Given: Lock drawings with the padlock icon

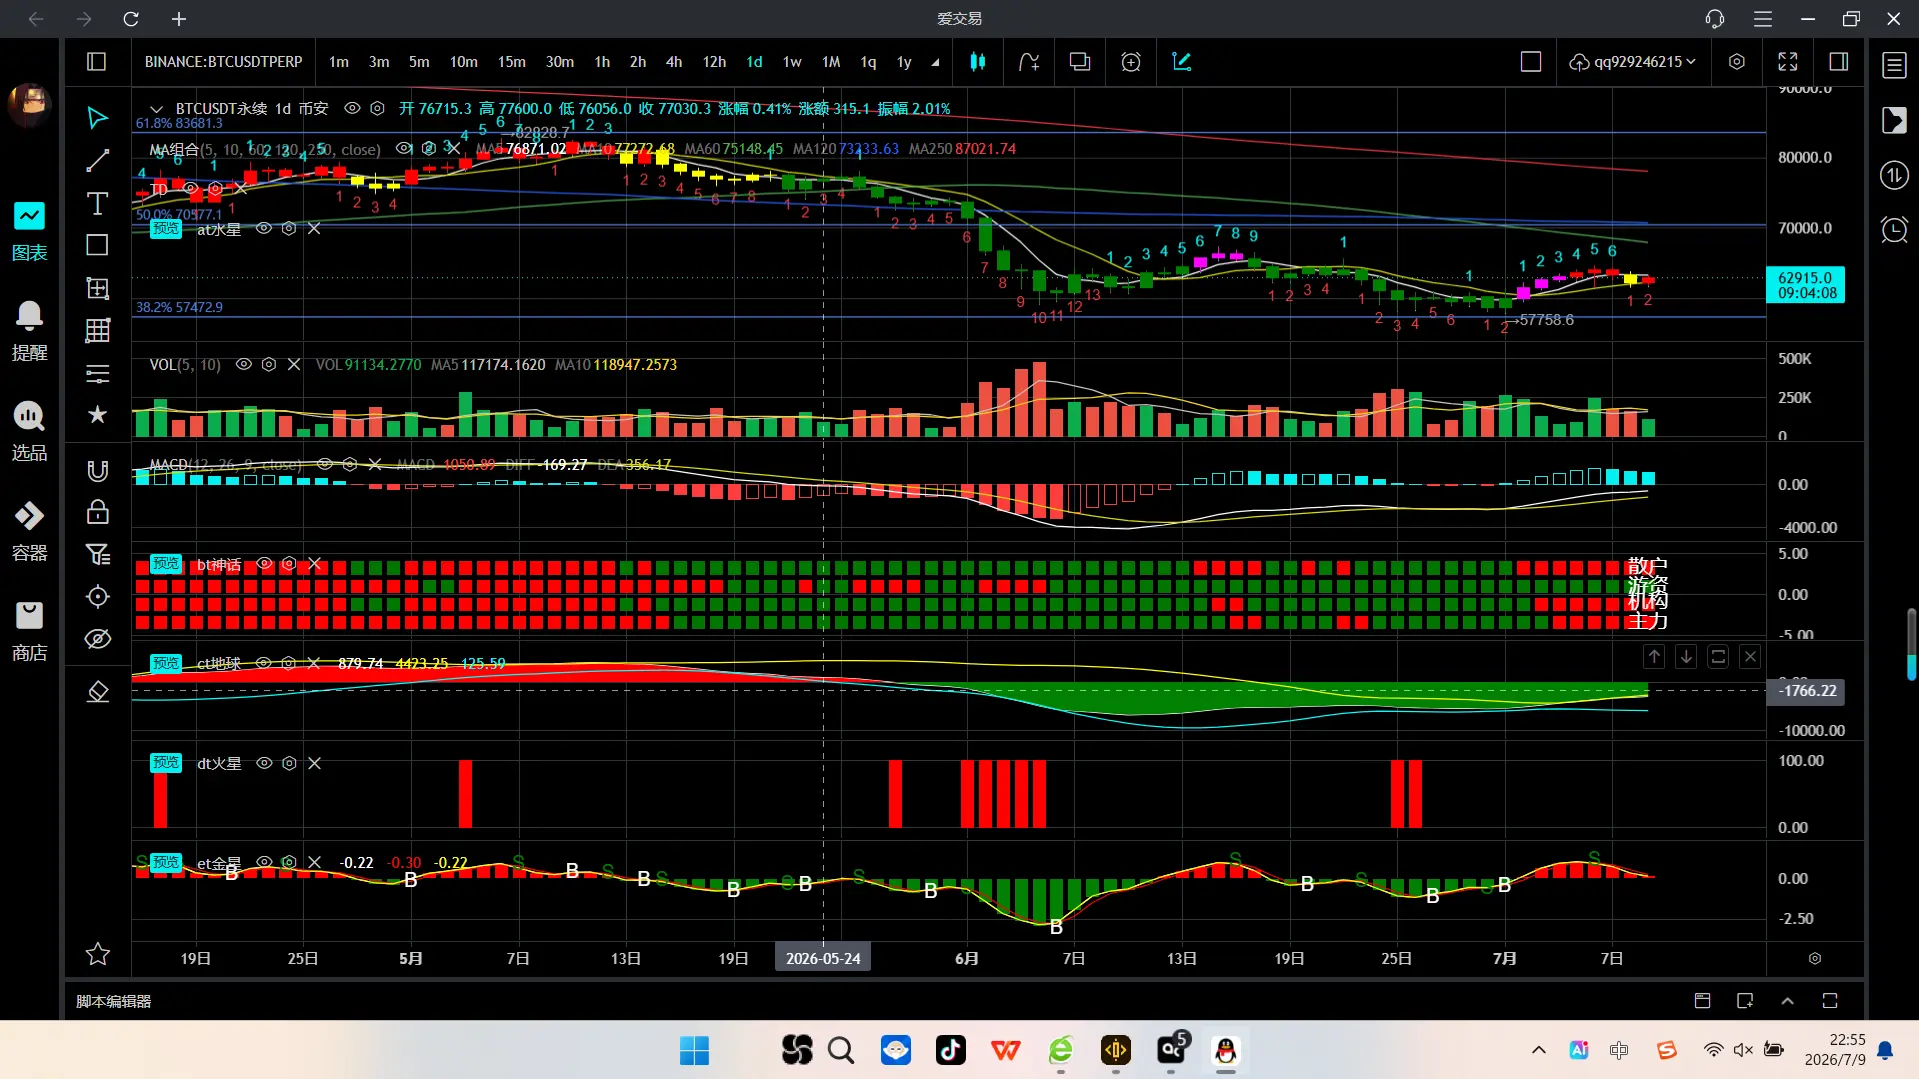Looking at the screenshot, I should tap(97, 512).
